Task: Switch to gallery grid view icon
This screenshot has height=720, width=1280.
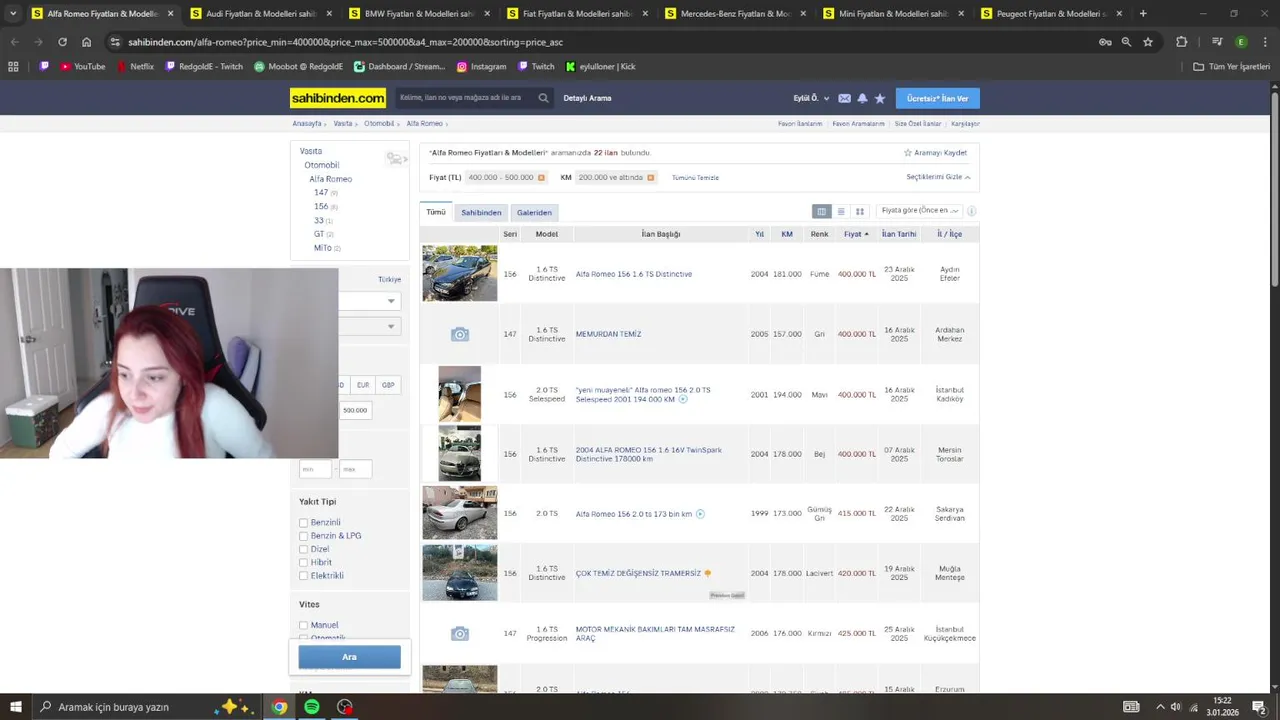Action: pyautogui.click(x=859, y=211)
